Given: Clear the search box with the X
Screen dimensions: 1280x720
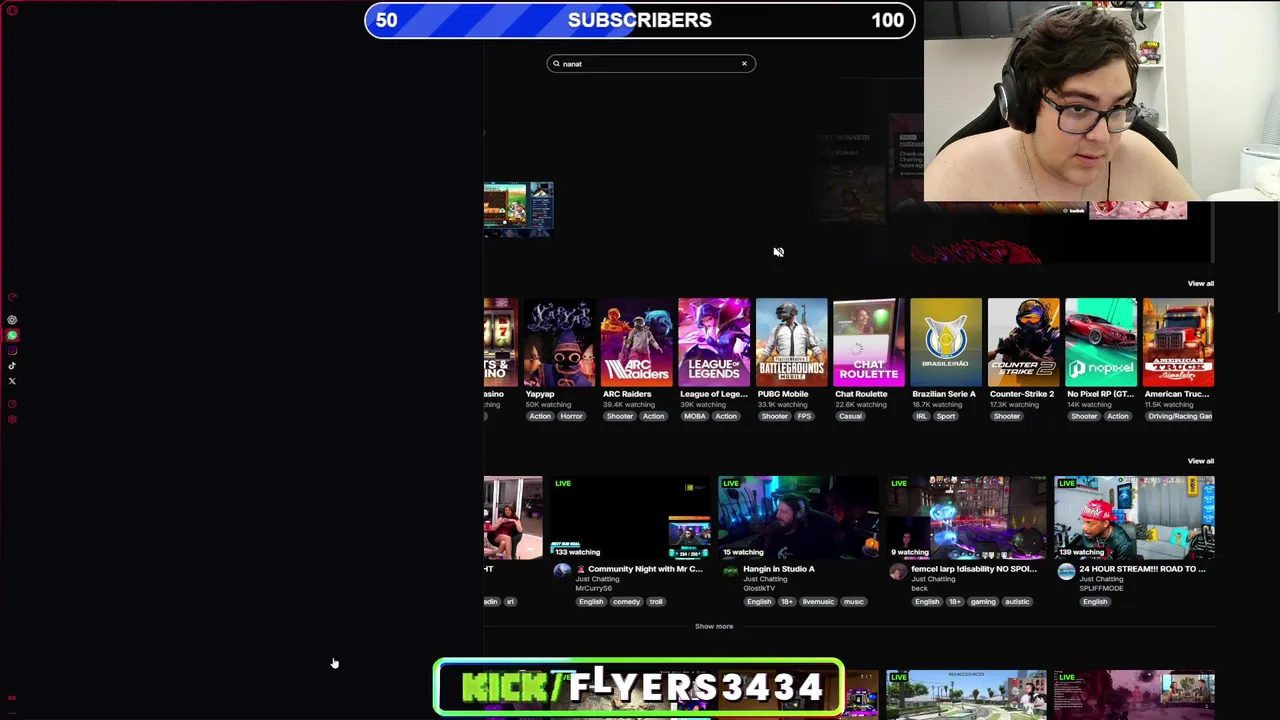Looking at the screenshot, I should click(744, 64).
